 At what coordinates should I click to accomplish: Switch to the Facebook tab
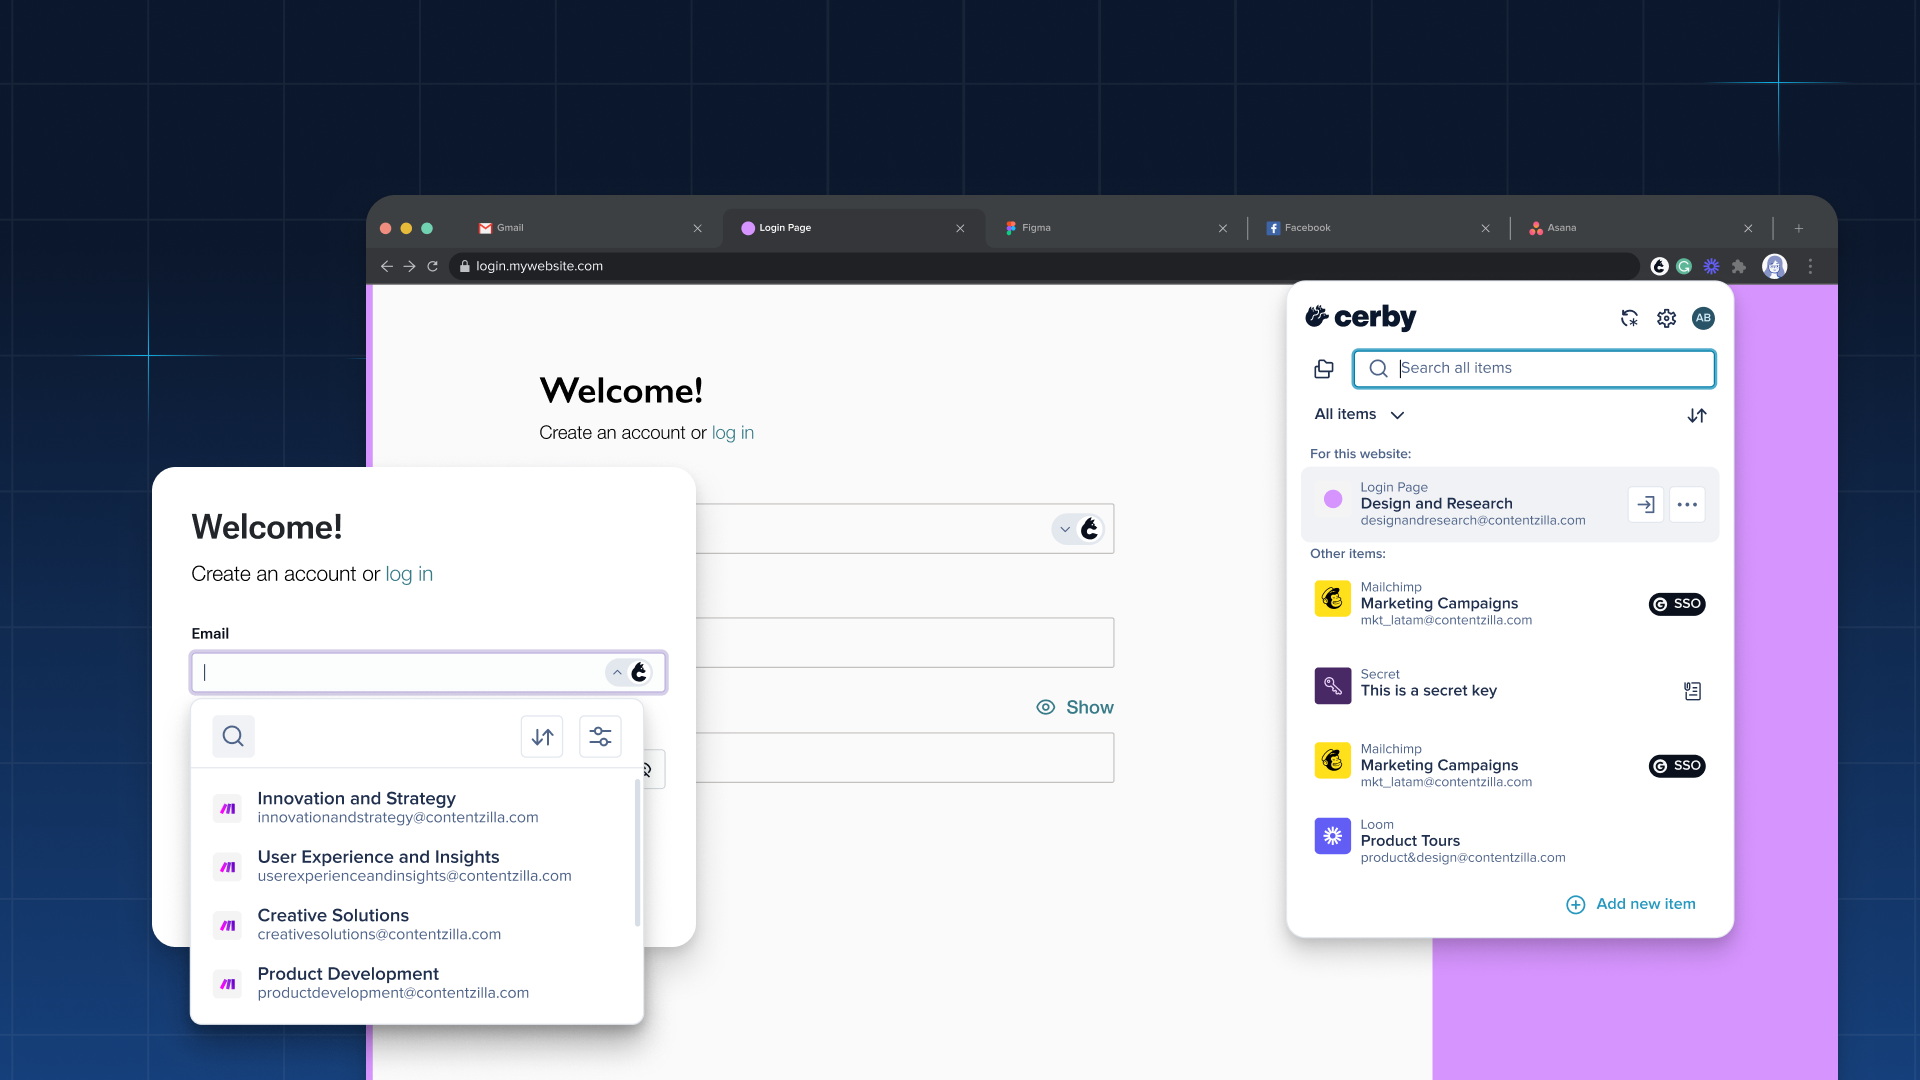click(x=1378, y=228)
